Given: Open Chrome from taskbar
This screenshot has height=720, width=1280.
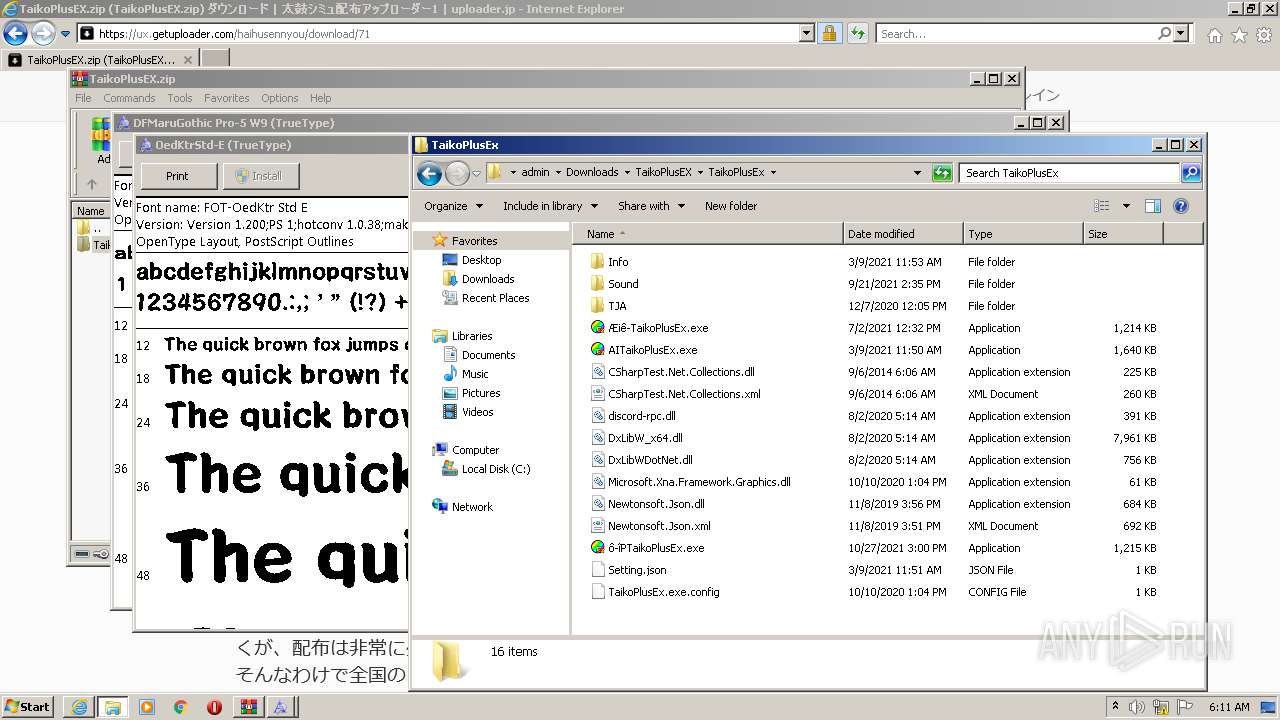Looking at the screenshot, I should [180, 707].
